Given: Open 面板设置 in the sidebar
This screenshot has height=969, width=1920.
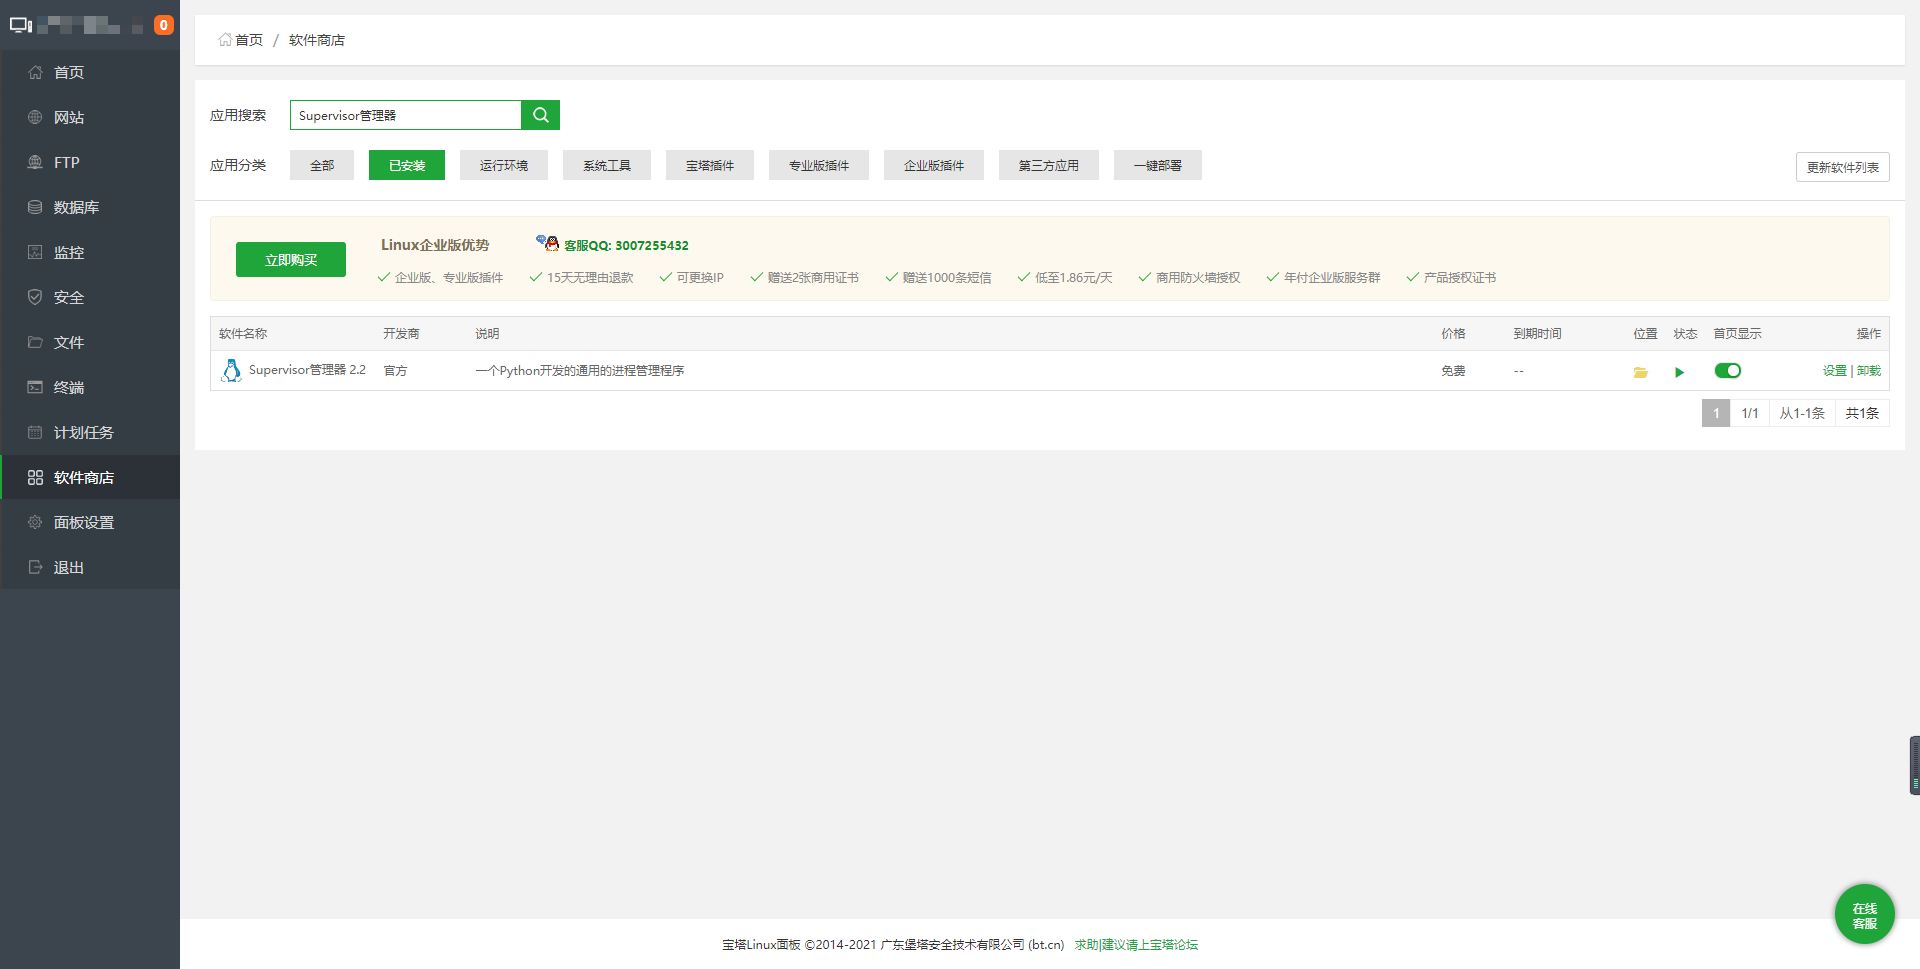Looking at the screenshot, I should point(90,522).
